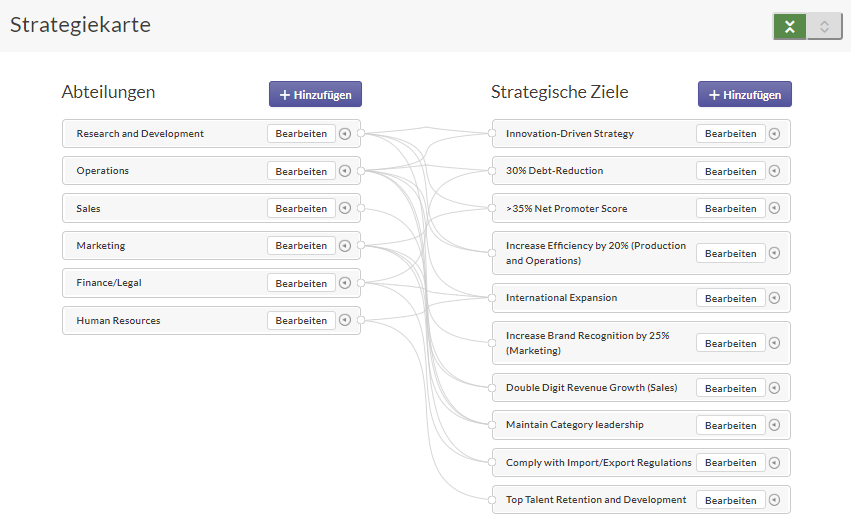This screenshot has height=526, width=851.
Task: Add a new strategic goal with Hinzufügen
Action: coord(745,94)
